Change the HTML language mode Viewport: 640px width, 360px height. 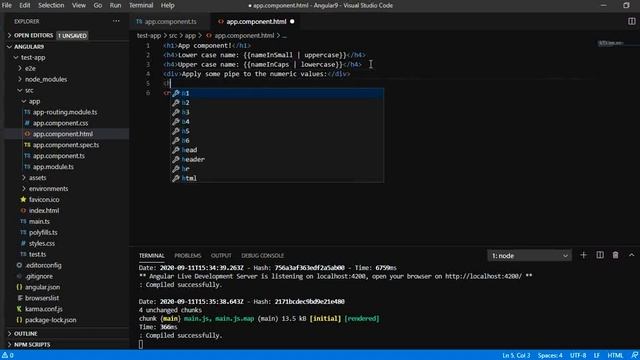pyautogui.click(x=615, y=356)
